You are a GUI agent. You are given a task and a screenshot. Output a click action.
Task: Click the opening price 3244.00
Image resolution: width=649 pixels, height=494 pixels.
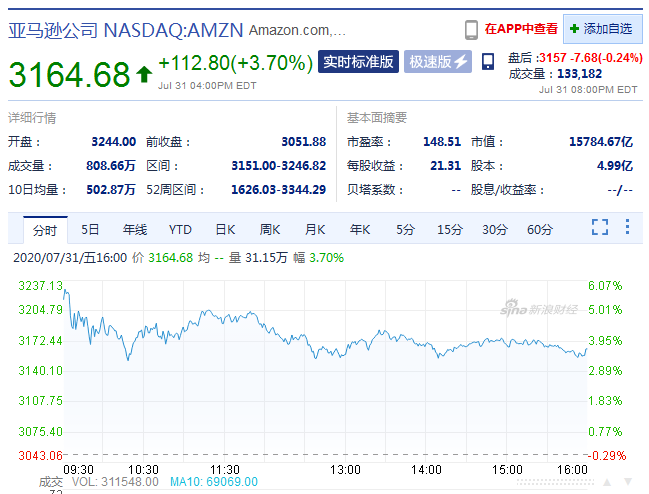pyautogui.click(x=113, y=142)
